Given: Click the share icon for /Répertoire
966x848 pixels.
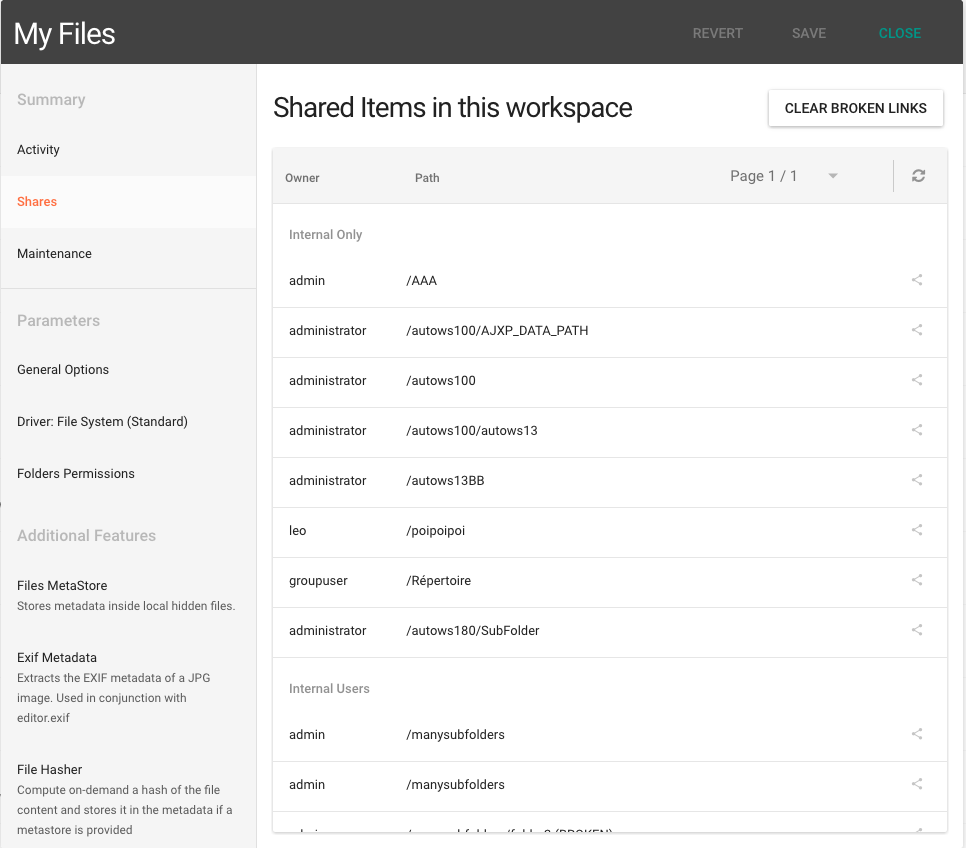Looking at the screenshot, I should click(917, 580).
